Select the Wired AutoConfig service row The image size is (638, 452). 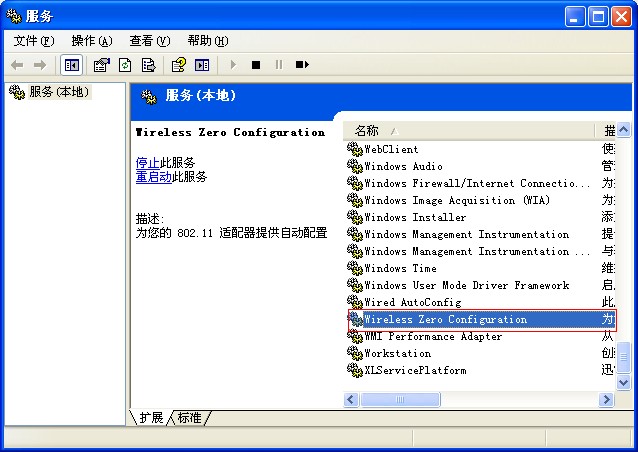click(481, 302)
